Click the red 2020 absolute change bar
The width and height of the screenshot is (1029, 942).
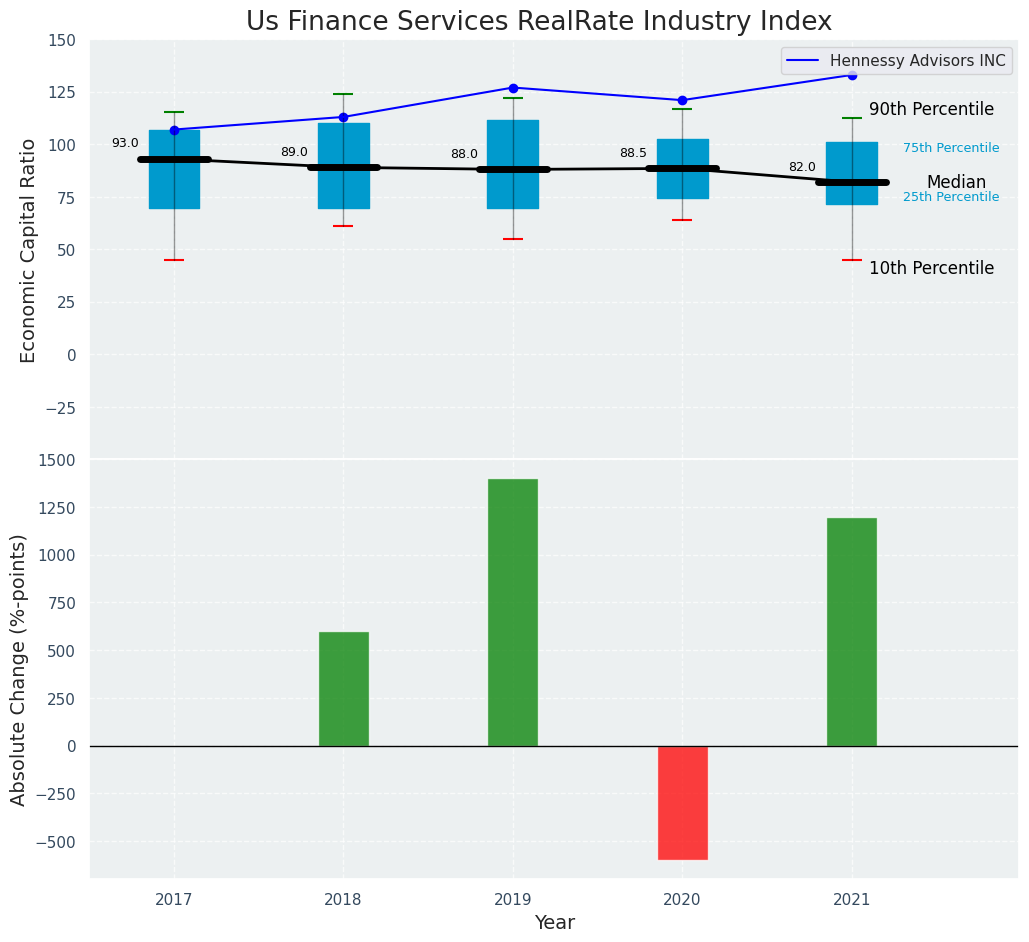point(682,802)
